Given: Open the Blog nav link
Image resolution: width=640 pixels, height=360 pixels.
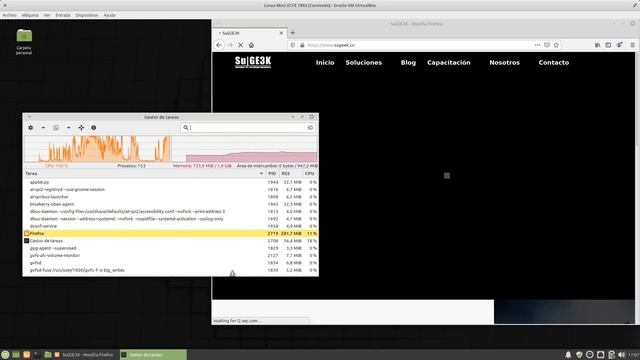Looking at the screenshot, I should click(408, 63).
